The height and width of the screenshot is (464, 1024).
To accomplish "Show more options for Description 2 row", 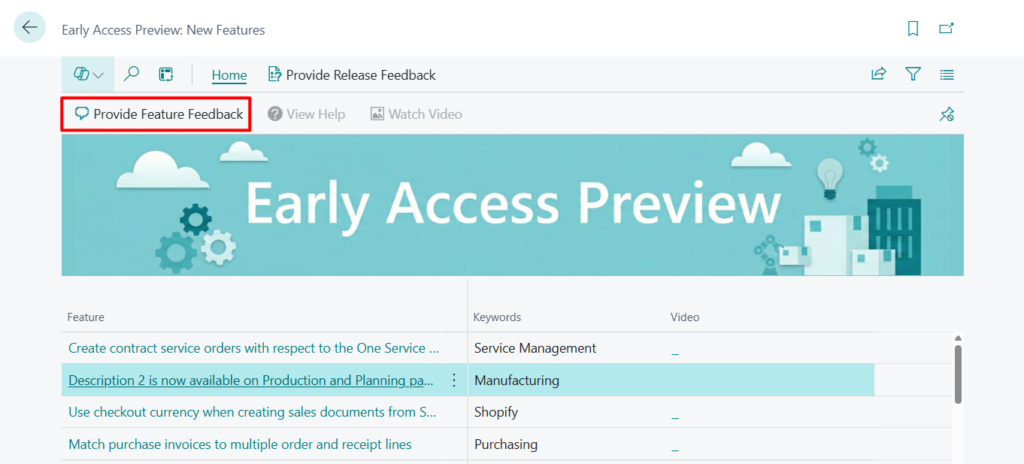I will pyautogui.click(x=454, y=380).
